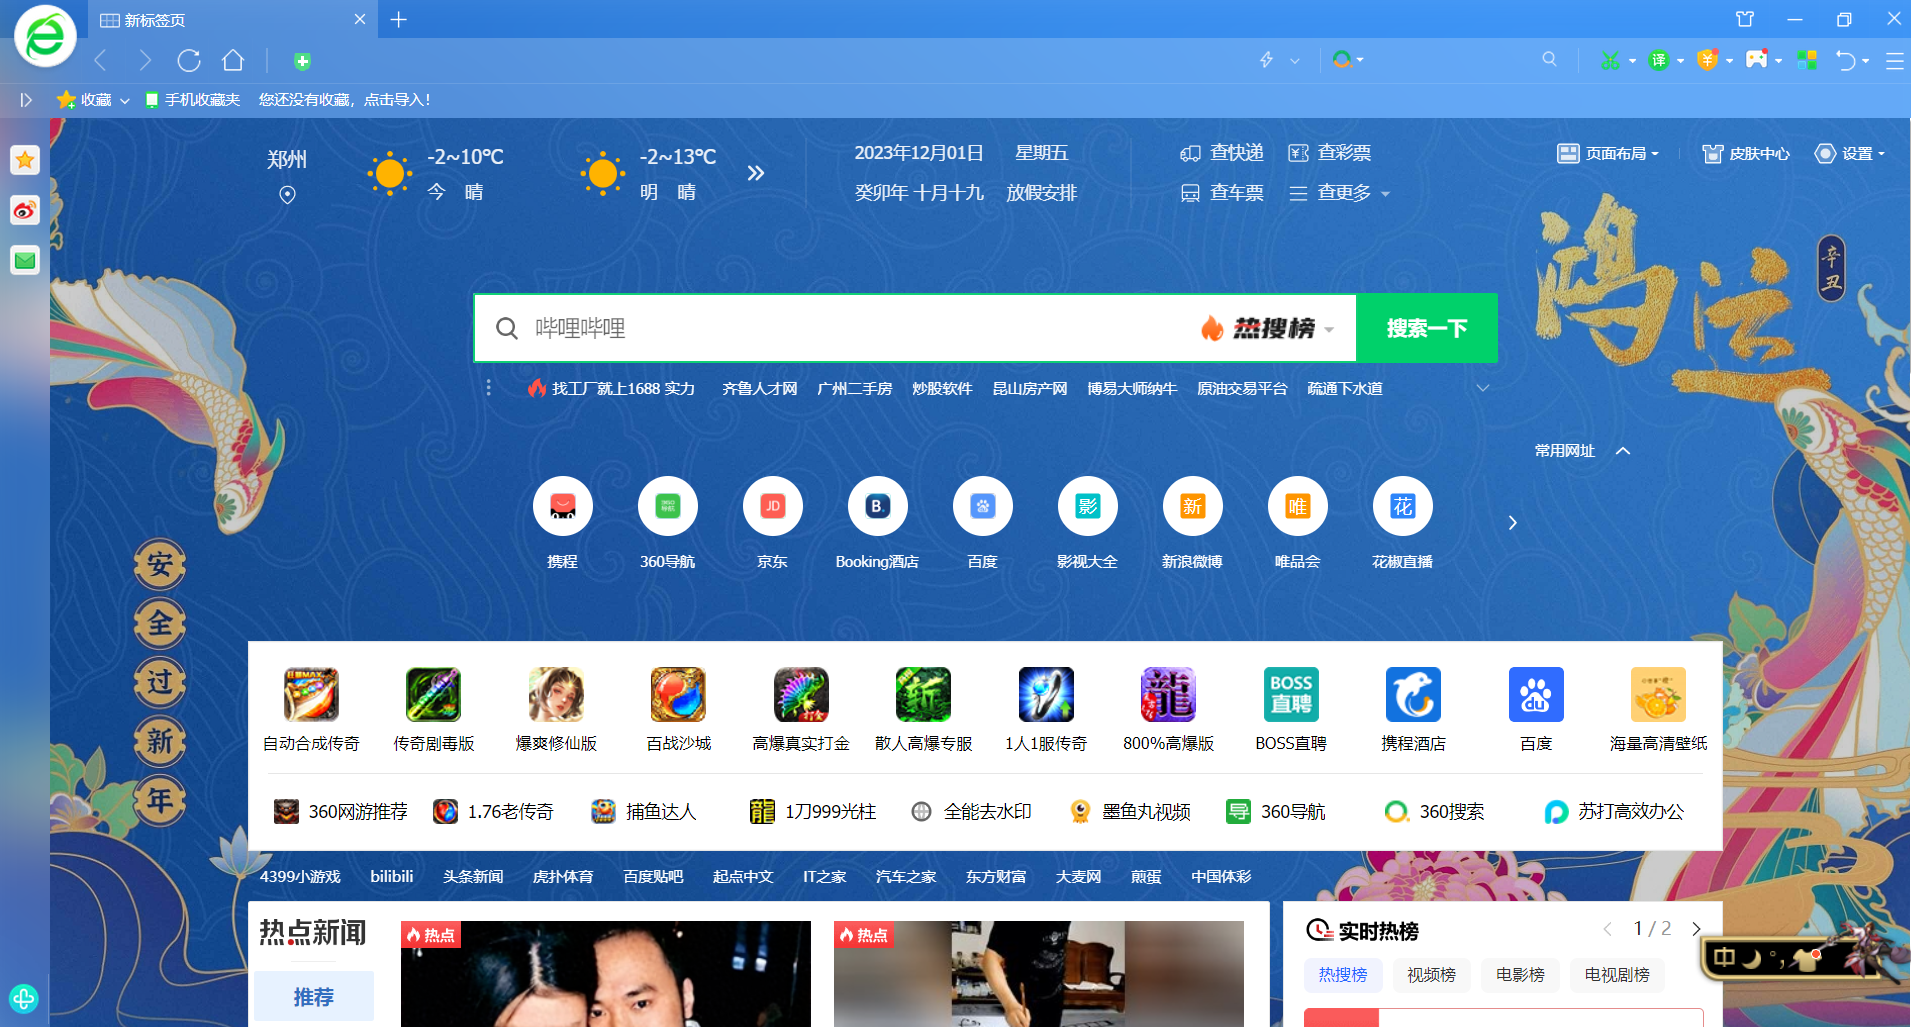Open the 携程酒店 tile icon

(x=1413, y=694)
